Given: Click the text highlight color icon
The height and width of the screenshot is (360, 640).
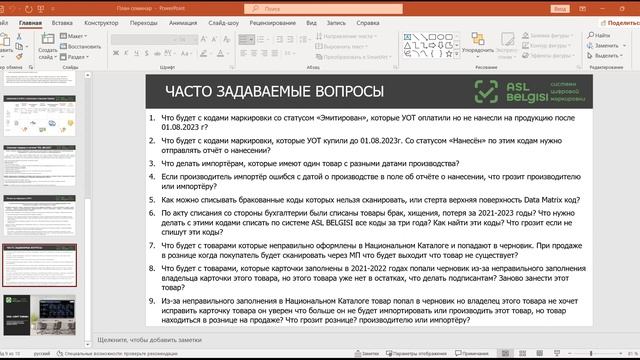Looking at the screenshot, I should (x=203, y=53).
